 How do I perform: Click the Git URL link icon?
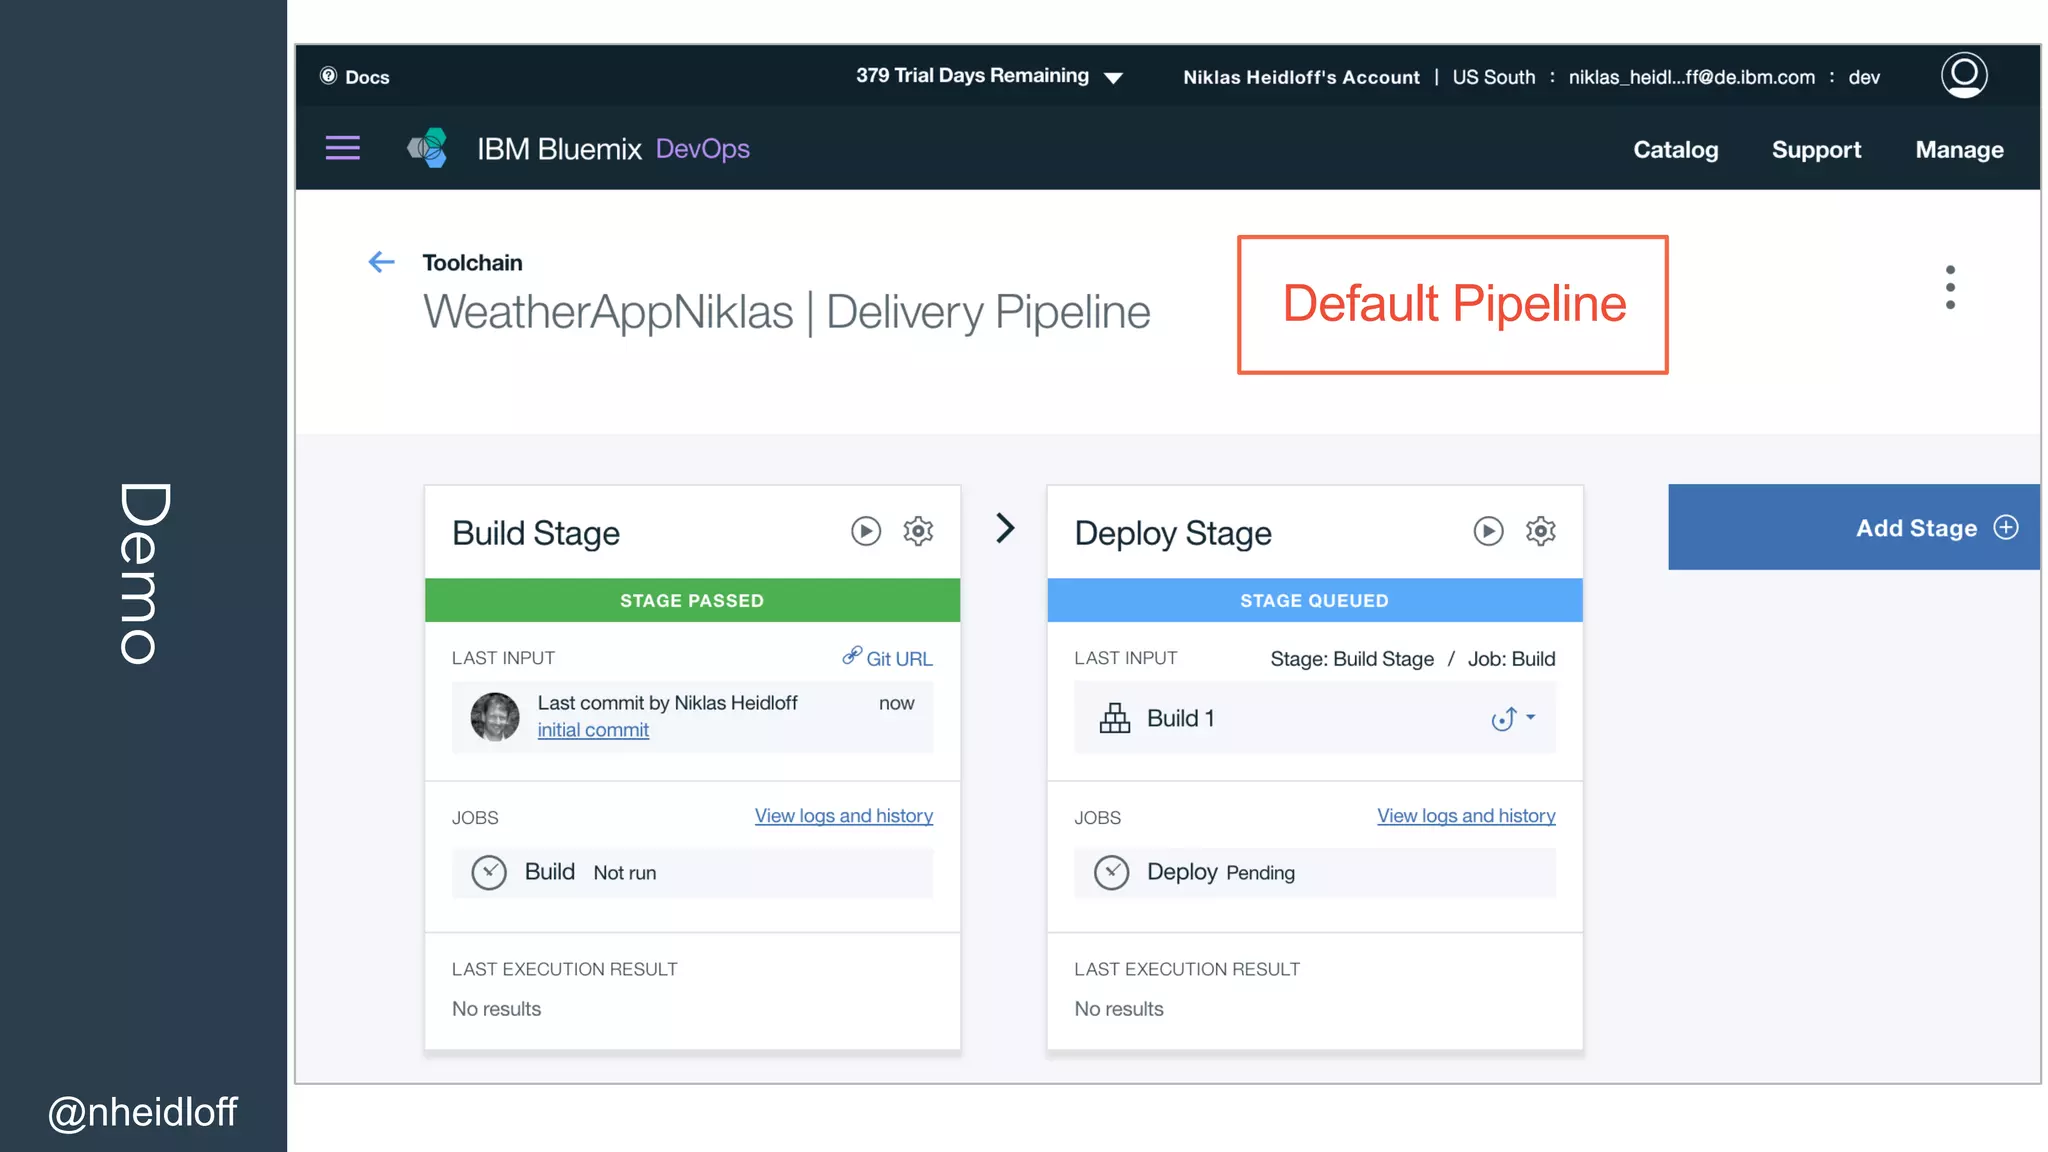(852, 656)
